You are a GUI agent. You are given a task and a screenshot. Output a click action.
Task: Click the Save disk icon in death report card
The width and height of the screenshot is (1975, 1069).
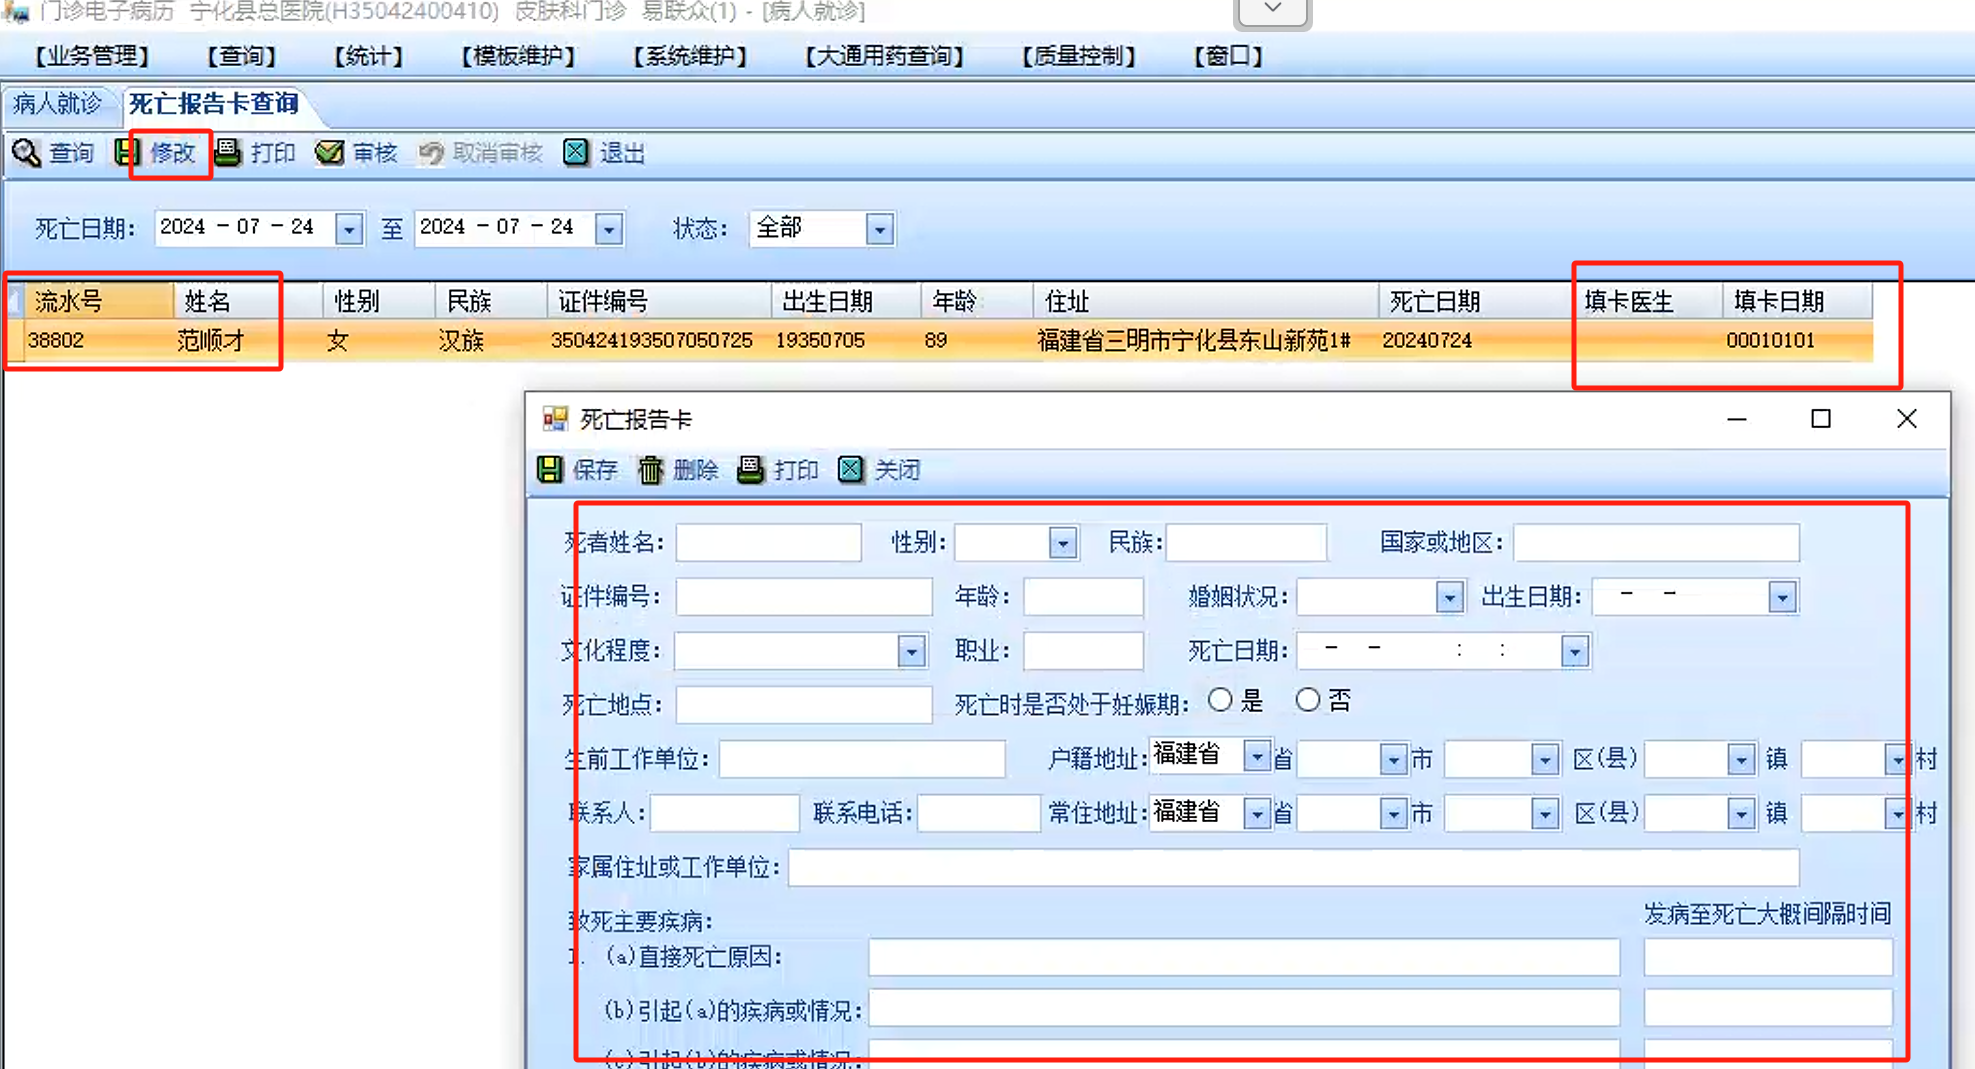pos(550,470)
